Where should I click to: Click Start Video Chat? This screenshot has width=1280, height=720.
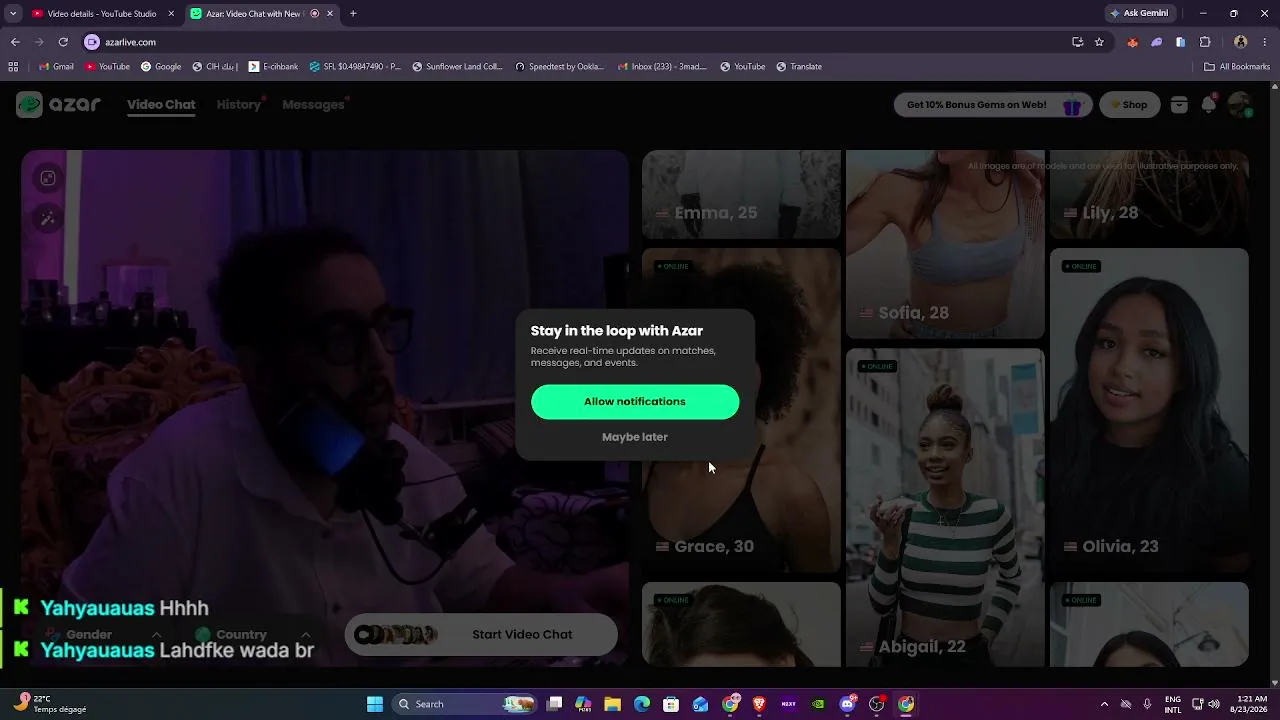pos(481,635)
